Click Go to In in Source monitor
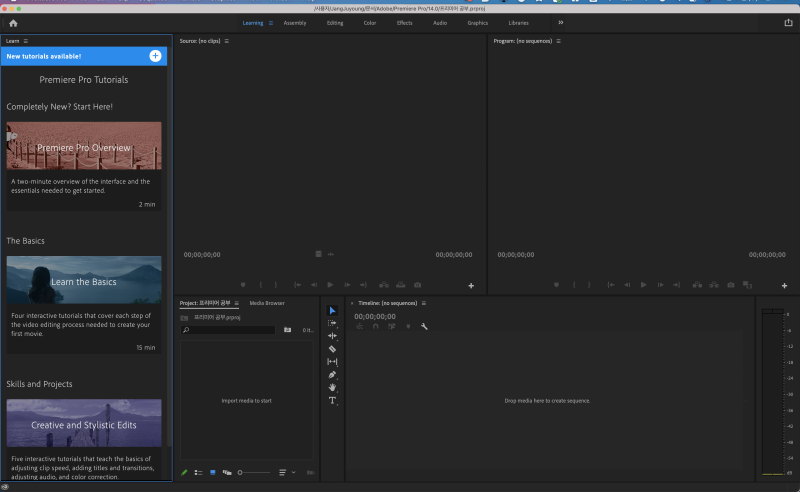Screen dimensions: 800x492 (297, 285)
